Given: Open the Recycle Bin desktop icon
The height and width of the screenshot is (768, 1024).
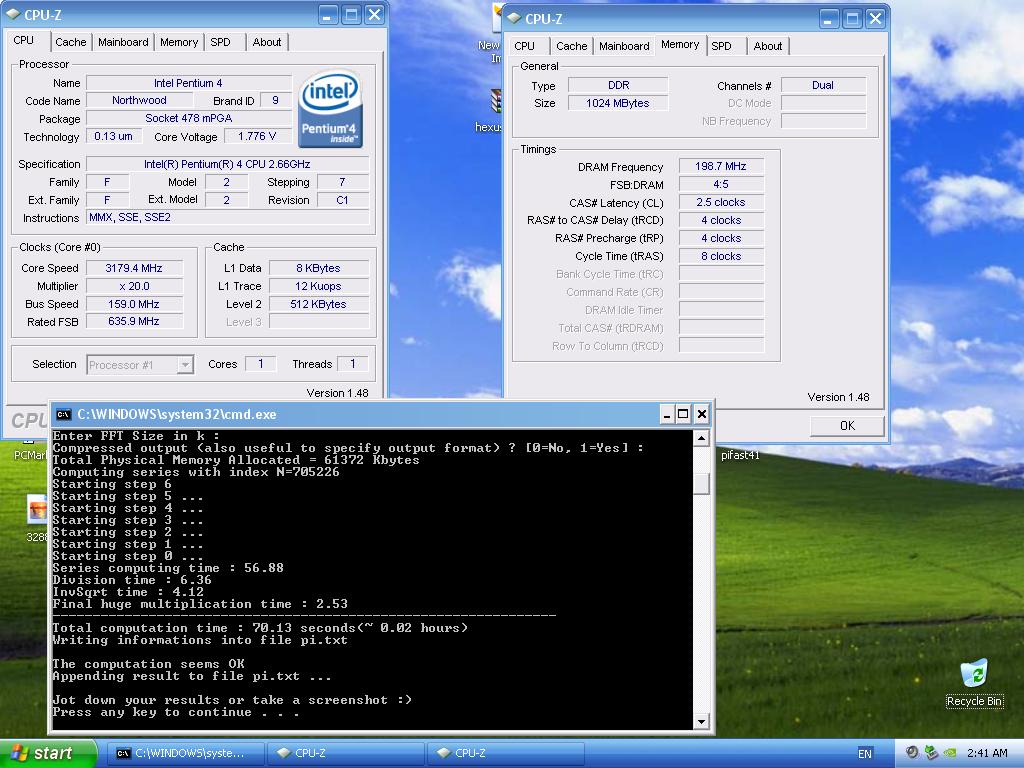Looking at the screenshot, I should (974, 683).
